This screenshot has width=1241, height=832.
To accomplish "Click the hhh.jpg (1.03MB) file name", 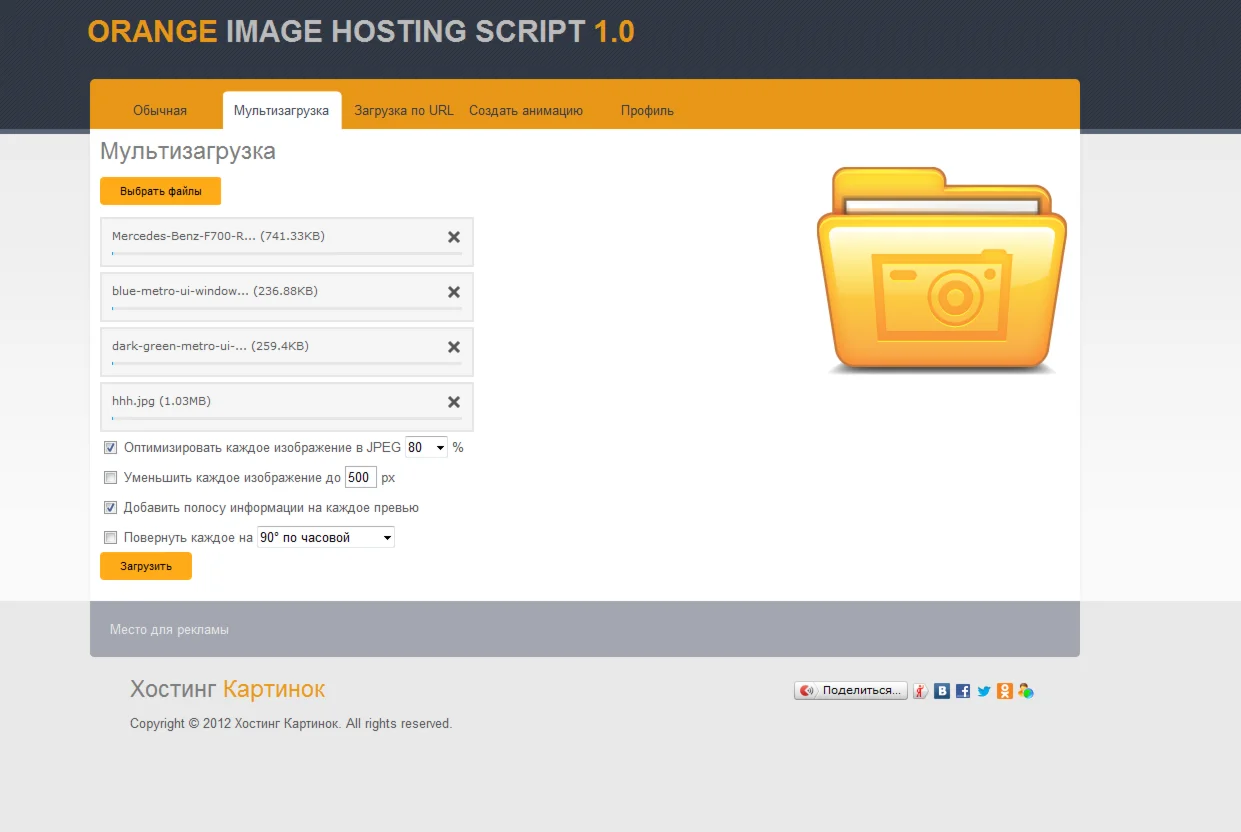I will tap(161, 401).
